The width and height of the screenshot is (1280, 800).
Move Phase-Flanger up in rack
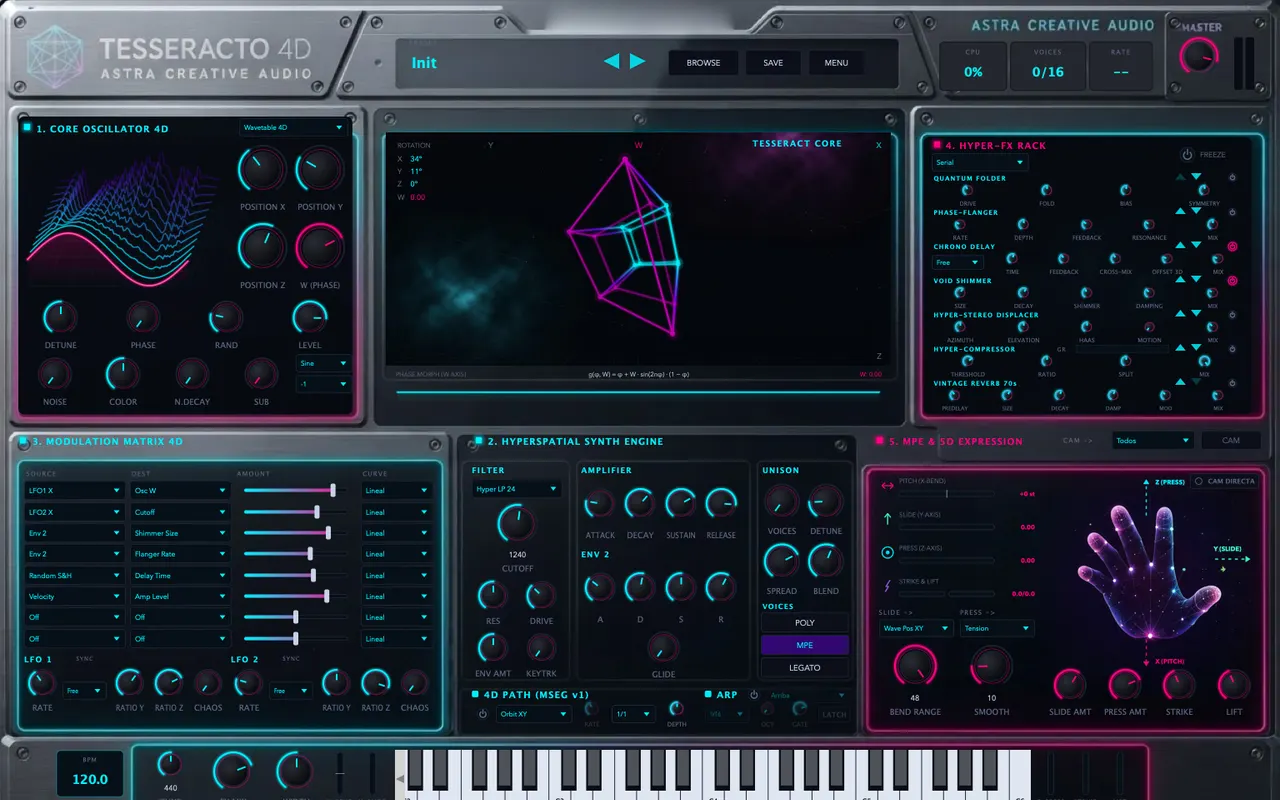pos(1180,212)
